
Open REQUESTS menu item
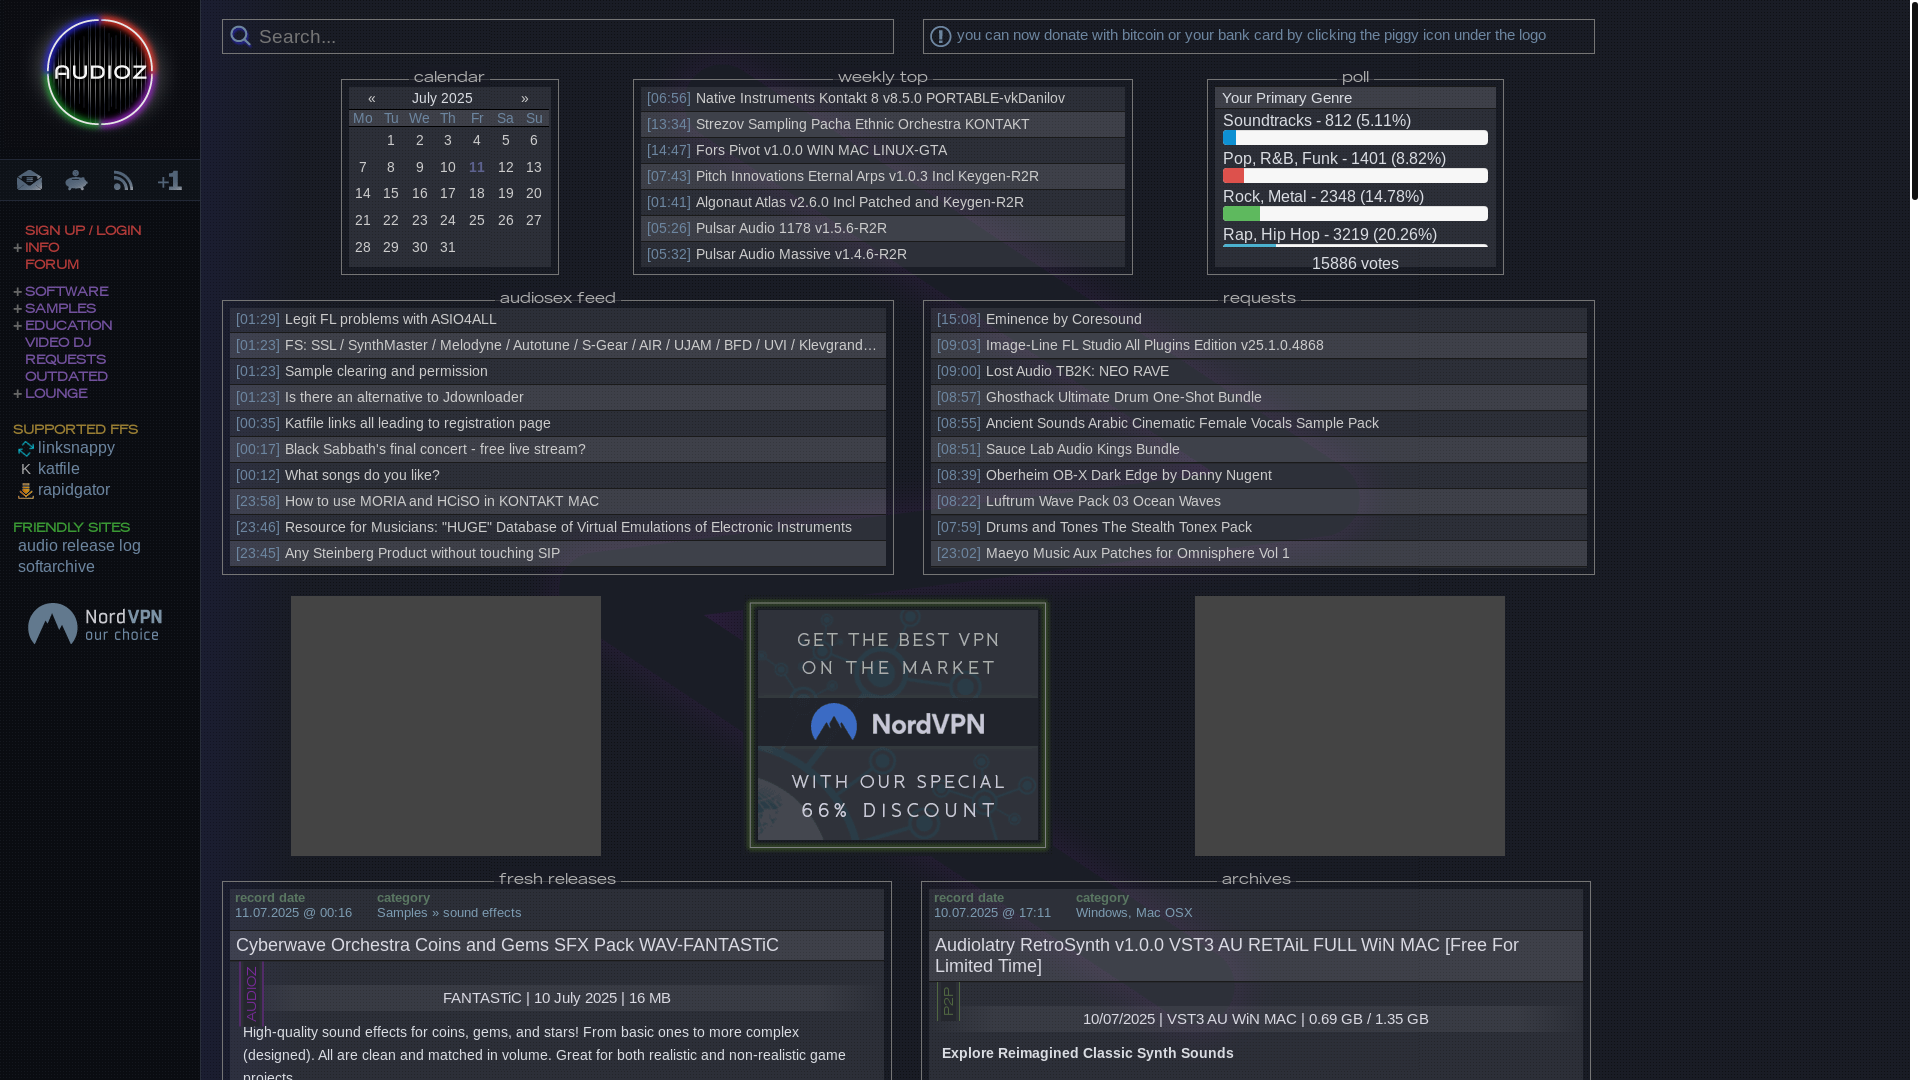pos(65,360)
